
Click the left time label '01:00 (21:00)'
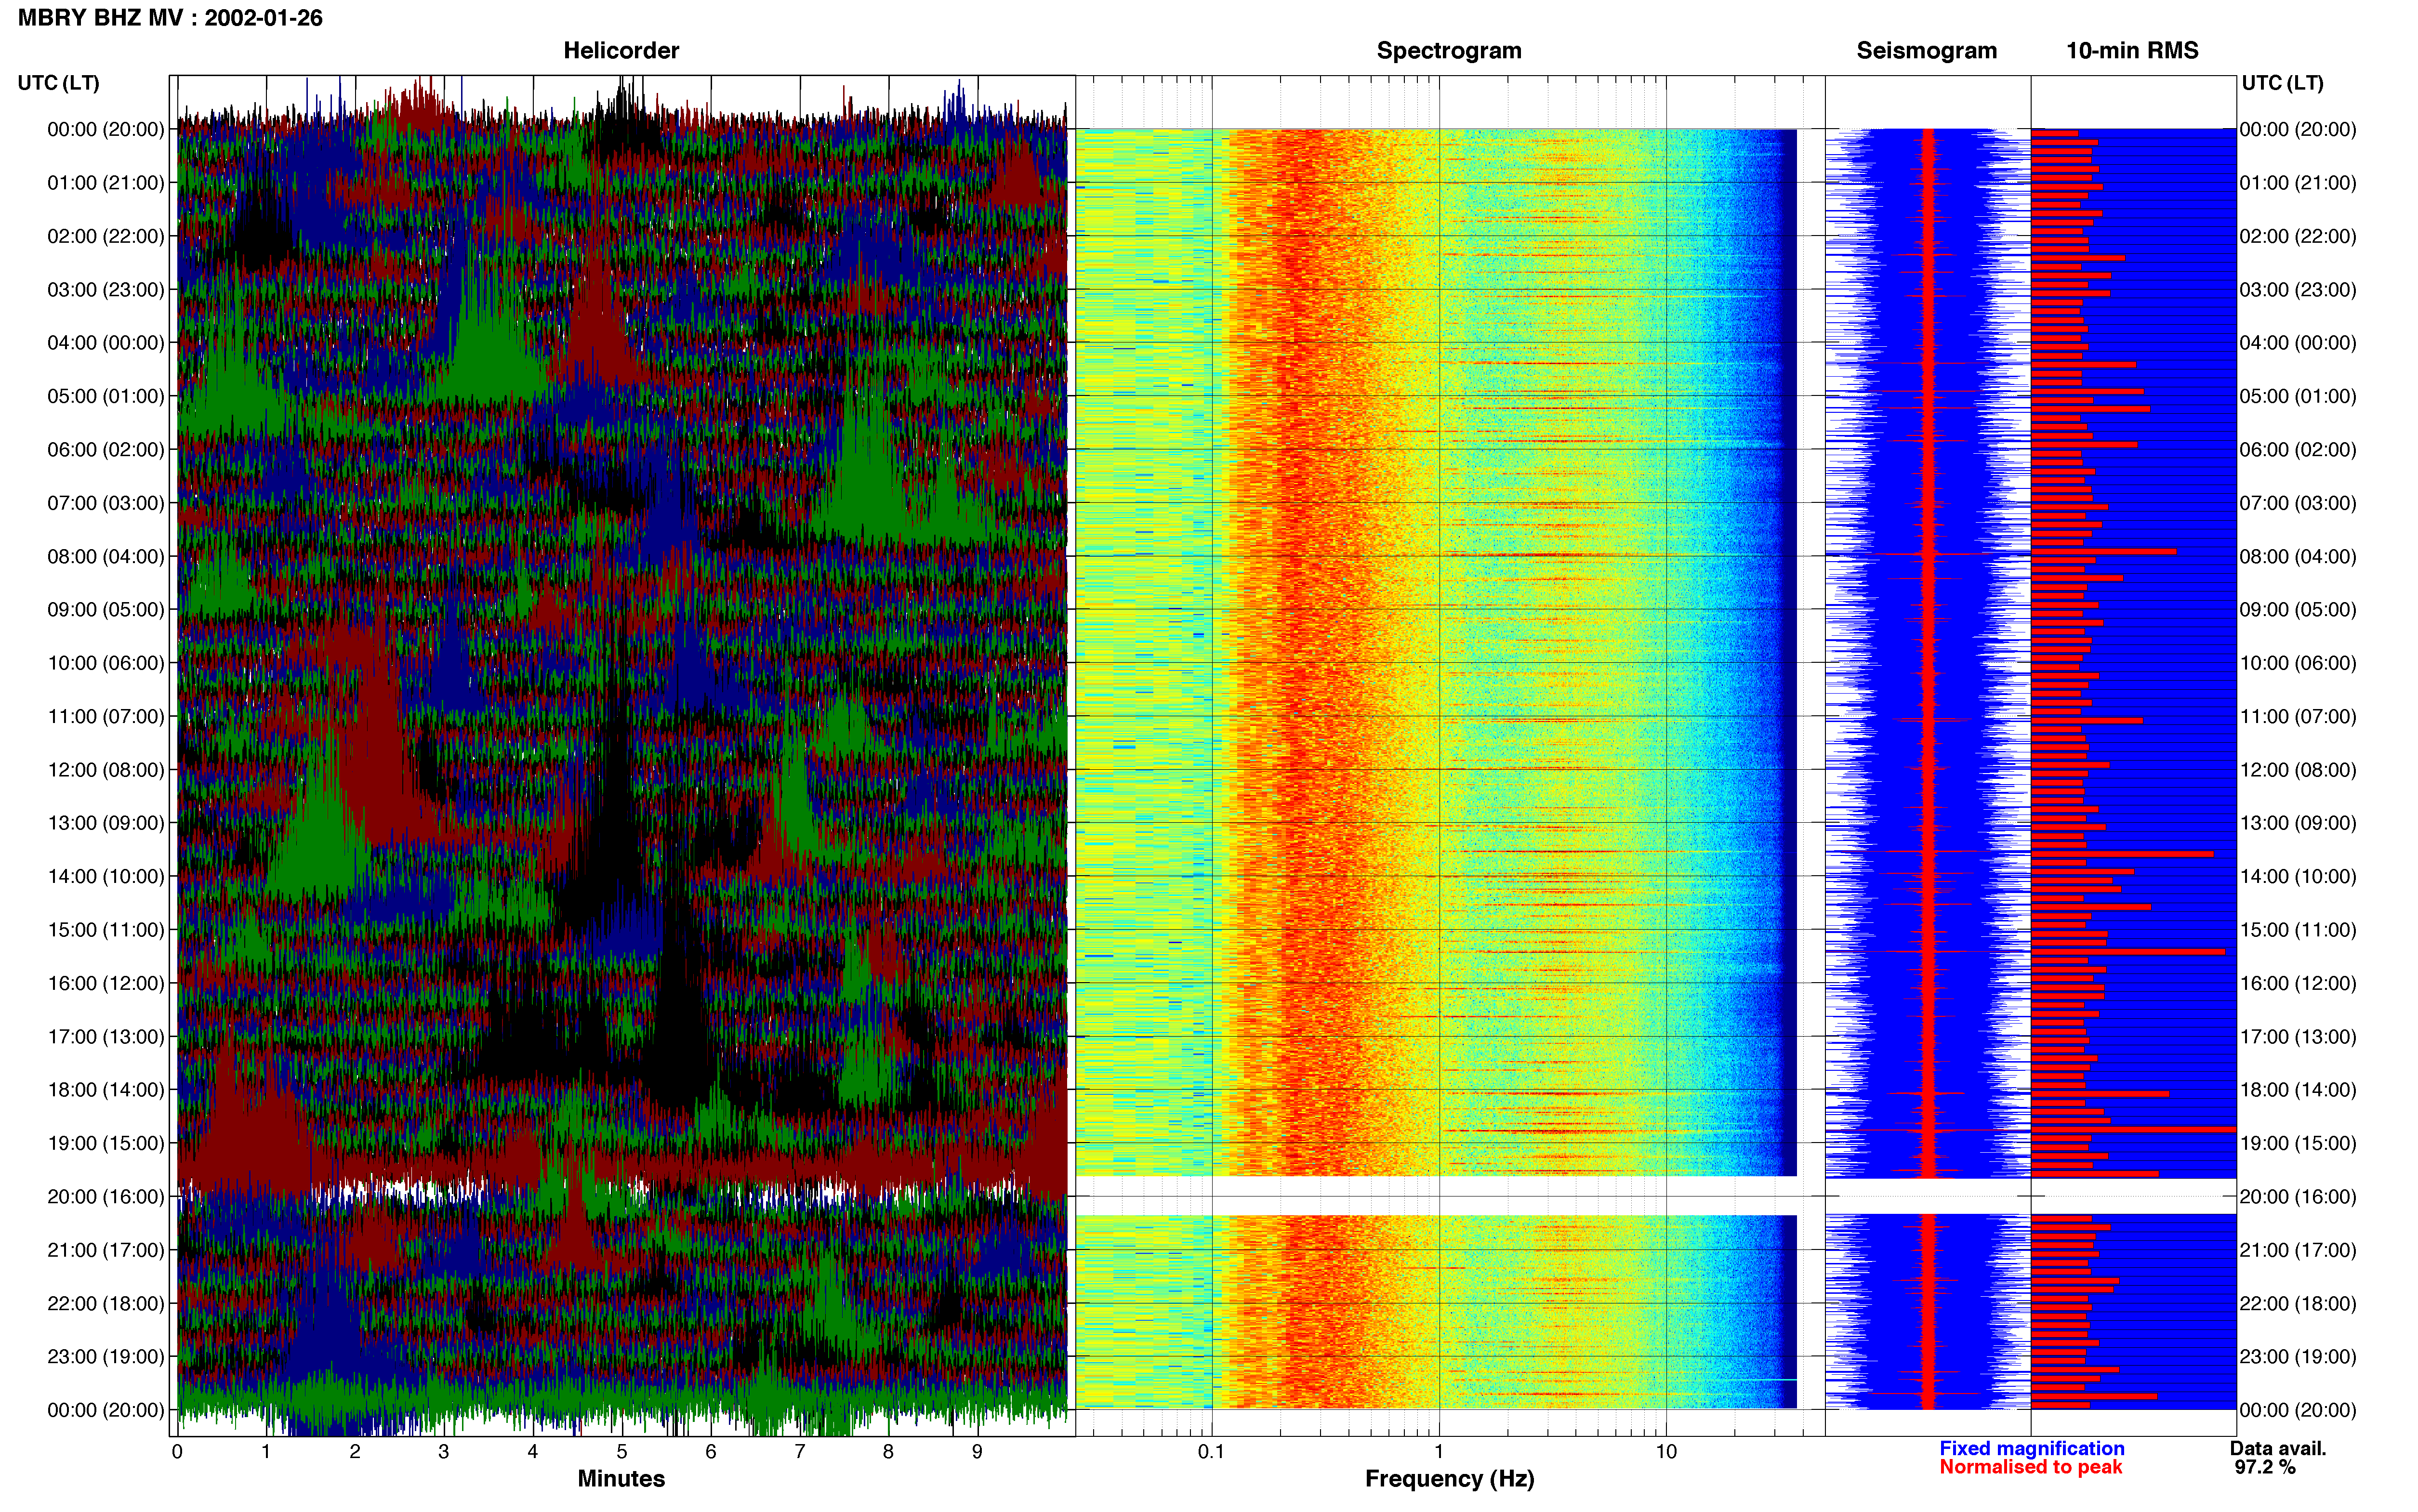point(106,183)
